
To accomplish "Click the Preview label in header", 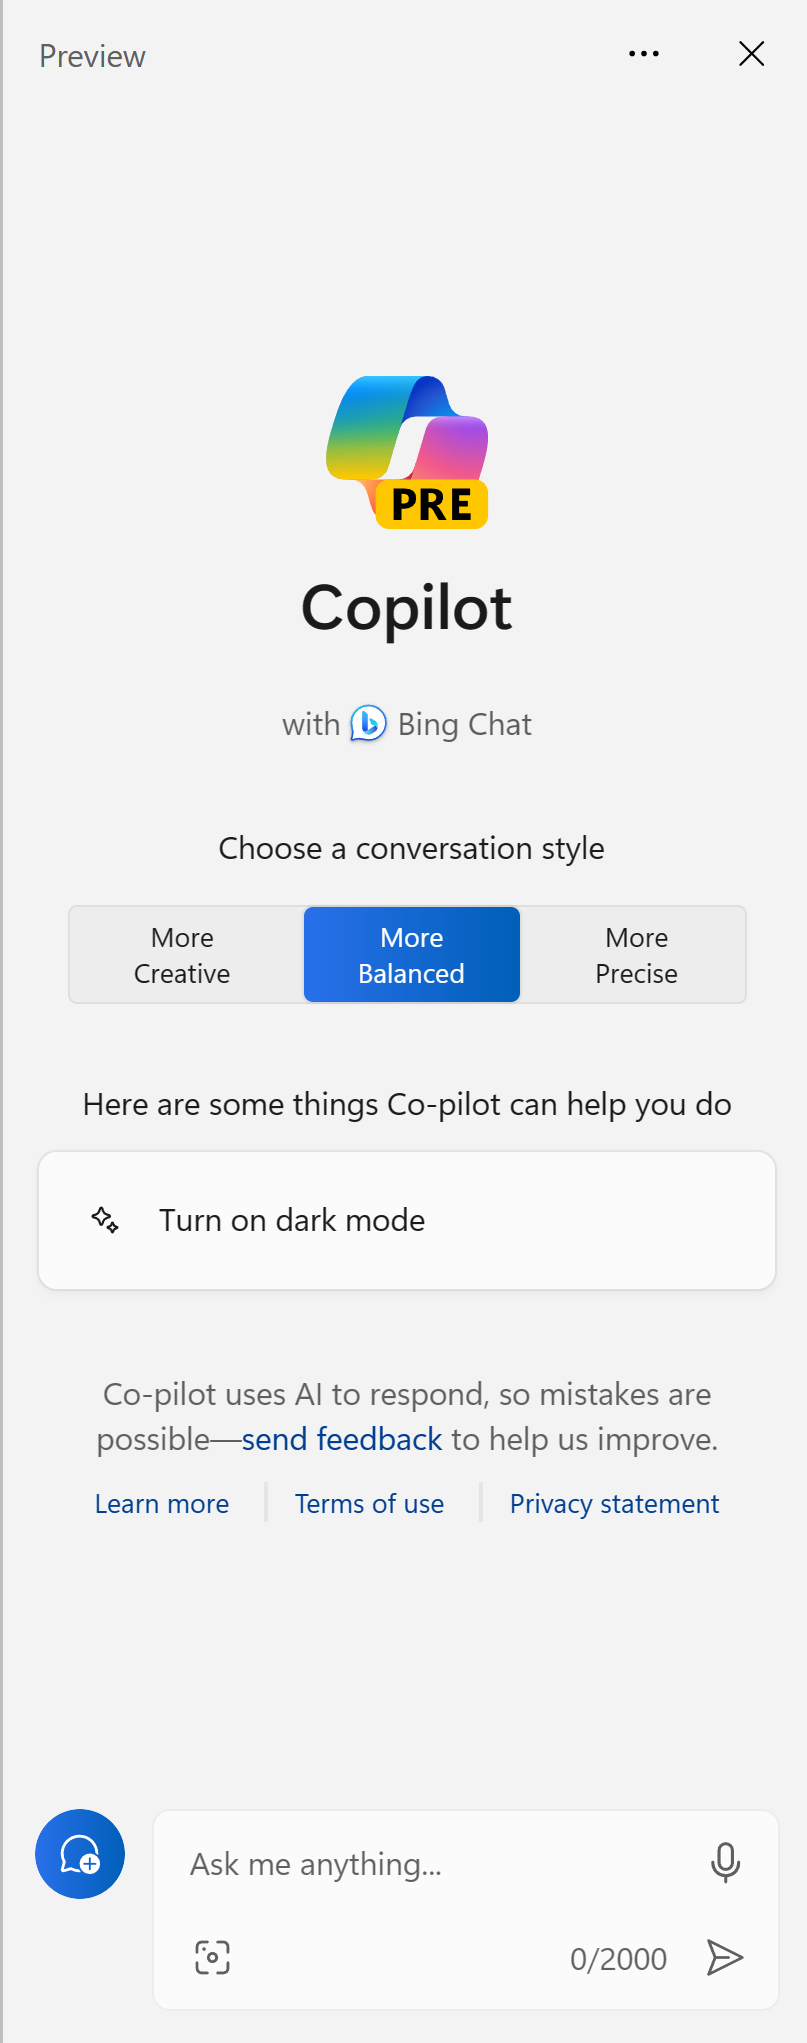I will coord(92,56).
